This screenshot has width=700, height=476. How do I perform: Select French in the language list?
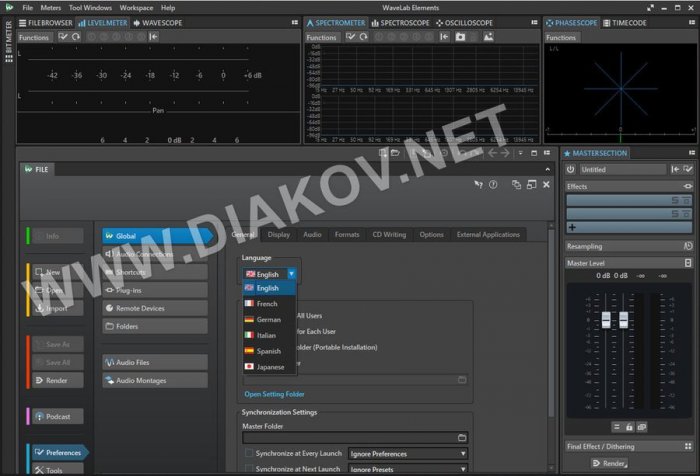click(x=269, y=304)
